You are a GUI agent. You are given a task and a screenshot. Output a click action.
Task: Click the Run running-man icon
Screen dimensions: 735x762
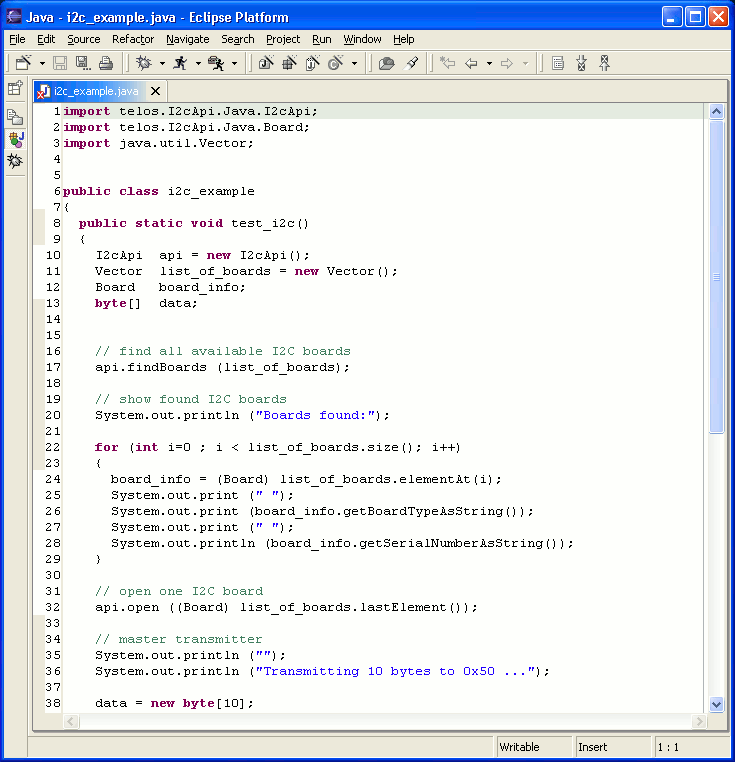click(180, 63)
